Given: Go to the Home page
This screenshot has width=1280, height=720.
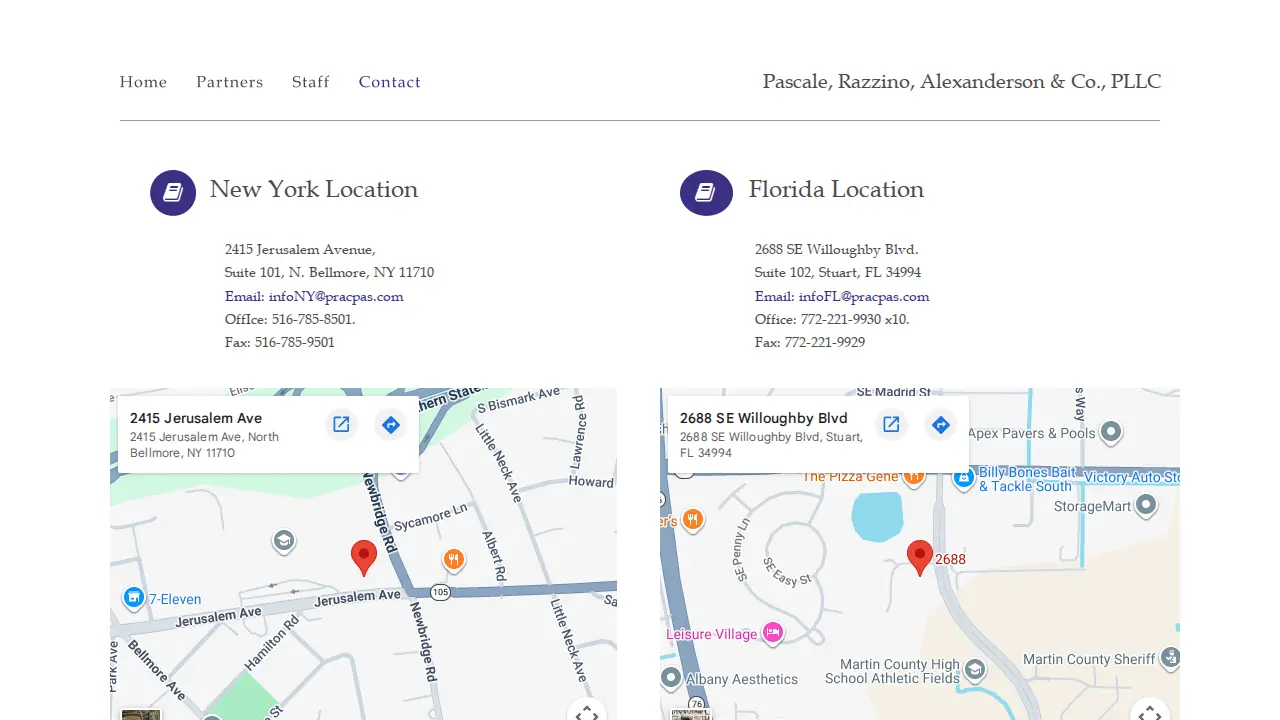Looking at the screenshot, I should tap(144, 82).
